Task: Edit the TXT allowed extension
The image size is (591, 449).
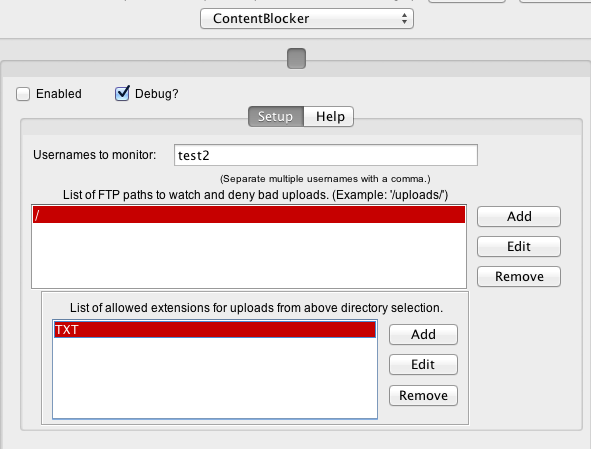Action: coord(423,365)
